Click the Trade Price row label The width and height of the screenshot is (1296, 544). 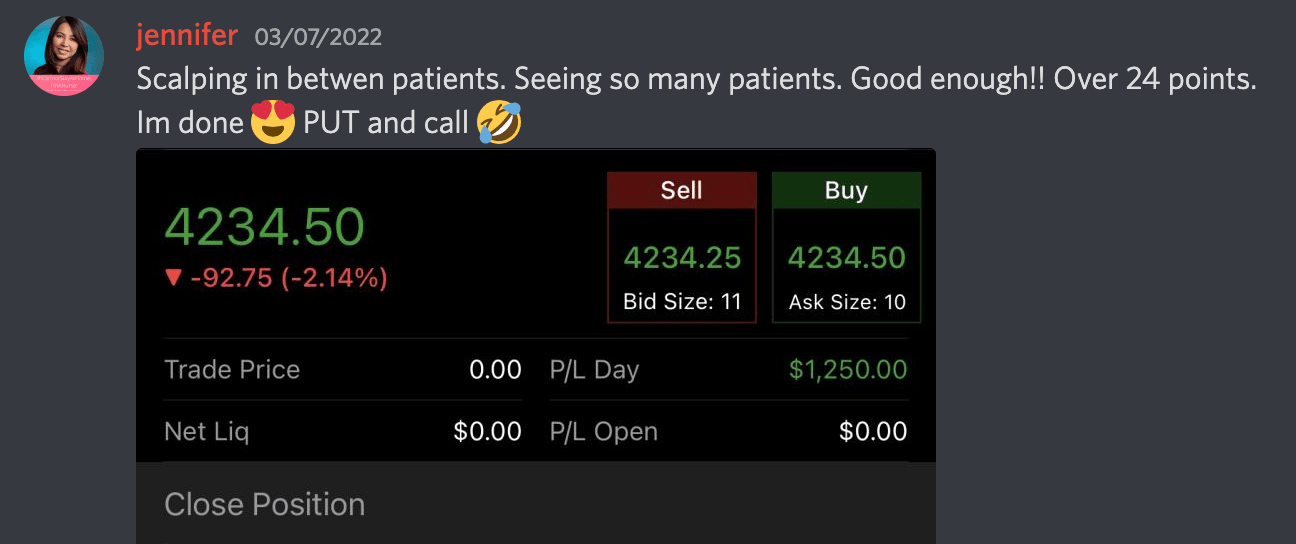pyautogui.click(x=232, y=370)
